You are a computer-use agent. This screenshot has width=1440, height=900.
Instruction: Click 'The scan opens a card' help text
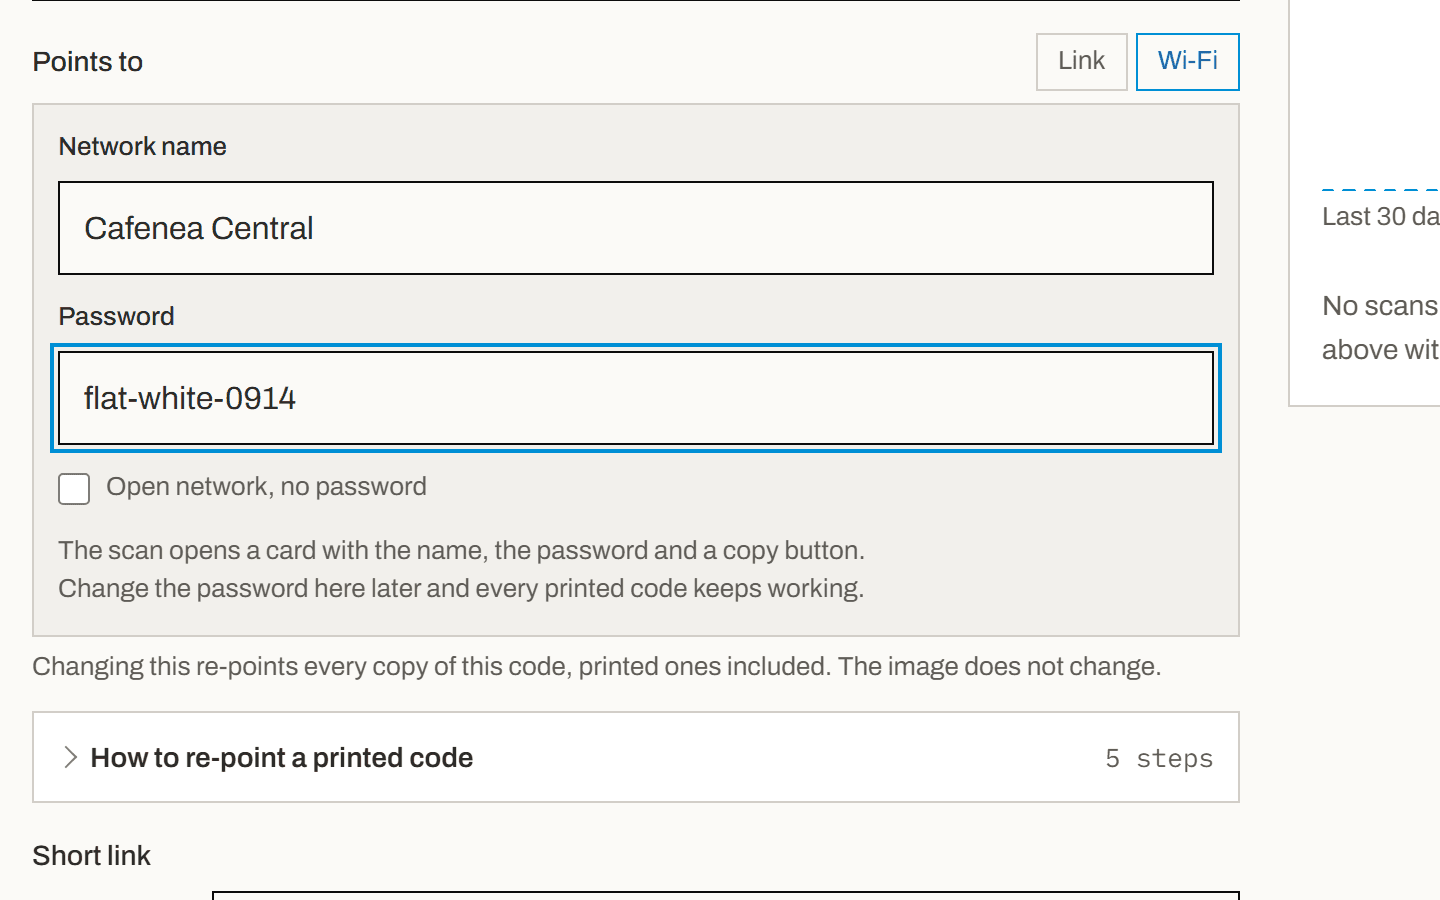[x=461, y=550]
